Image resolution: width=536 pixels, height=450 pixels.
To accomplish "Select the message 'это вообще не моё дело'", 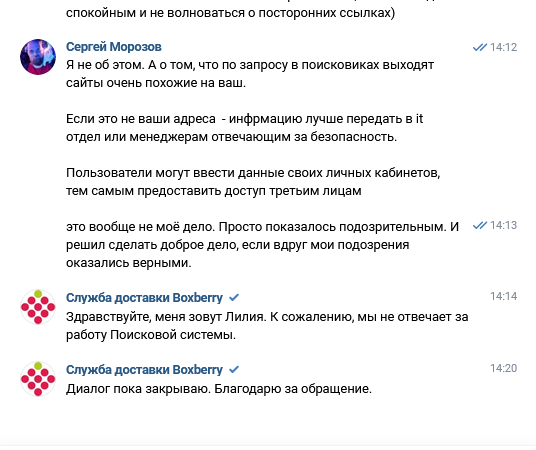I will pos(262,245).
